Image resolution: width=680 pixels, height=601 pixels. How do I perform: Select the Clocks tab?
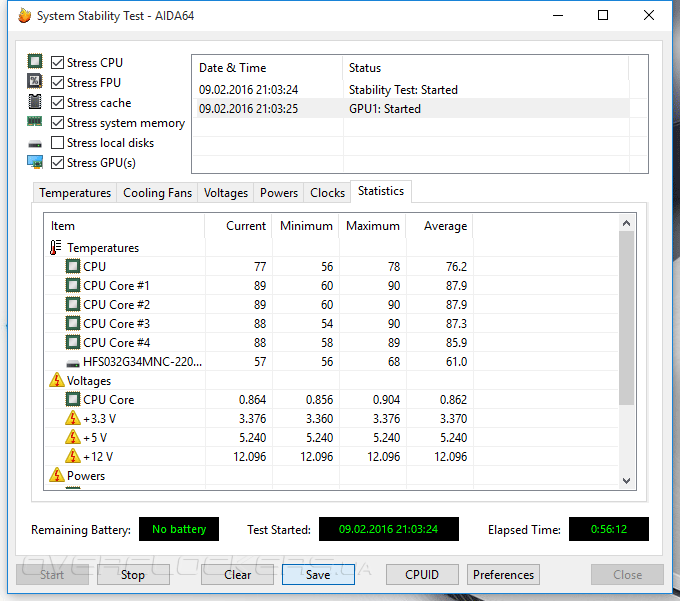tap(327, 193)
